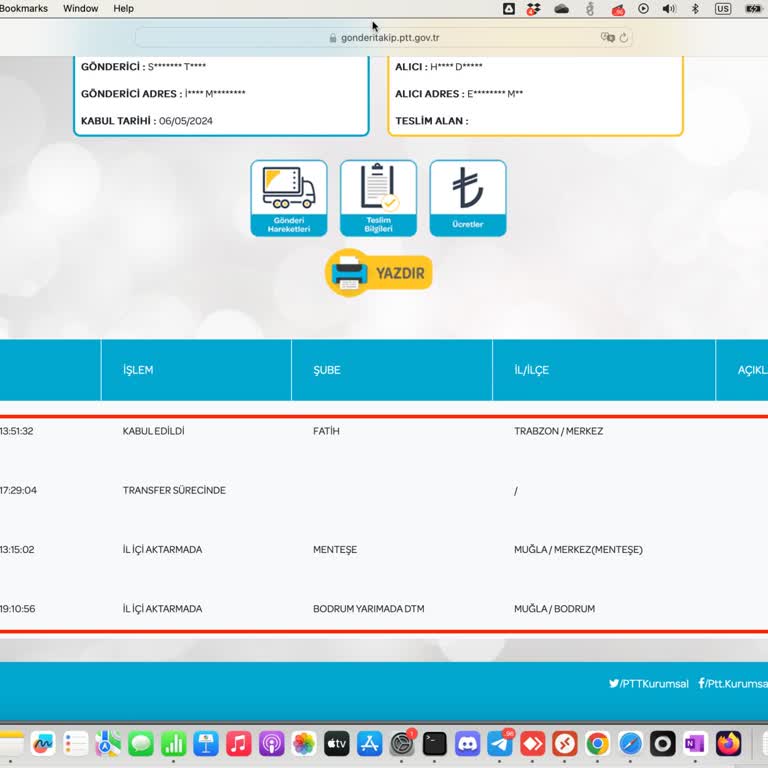Image resolution: width=768 pixels, height=768 pixels.
Task: Select the TRANSFER SÜRECİNDE cell
Action: 174,490
